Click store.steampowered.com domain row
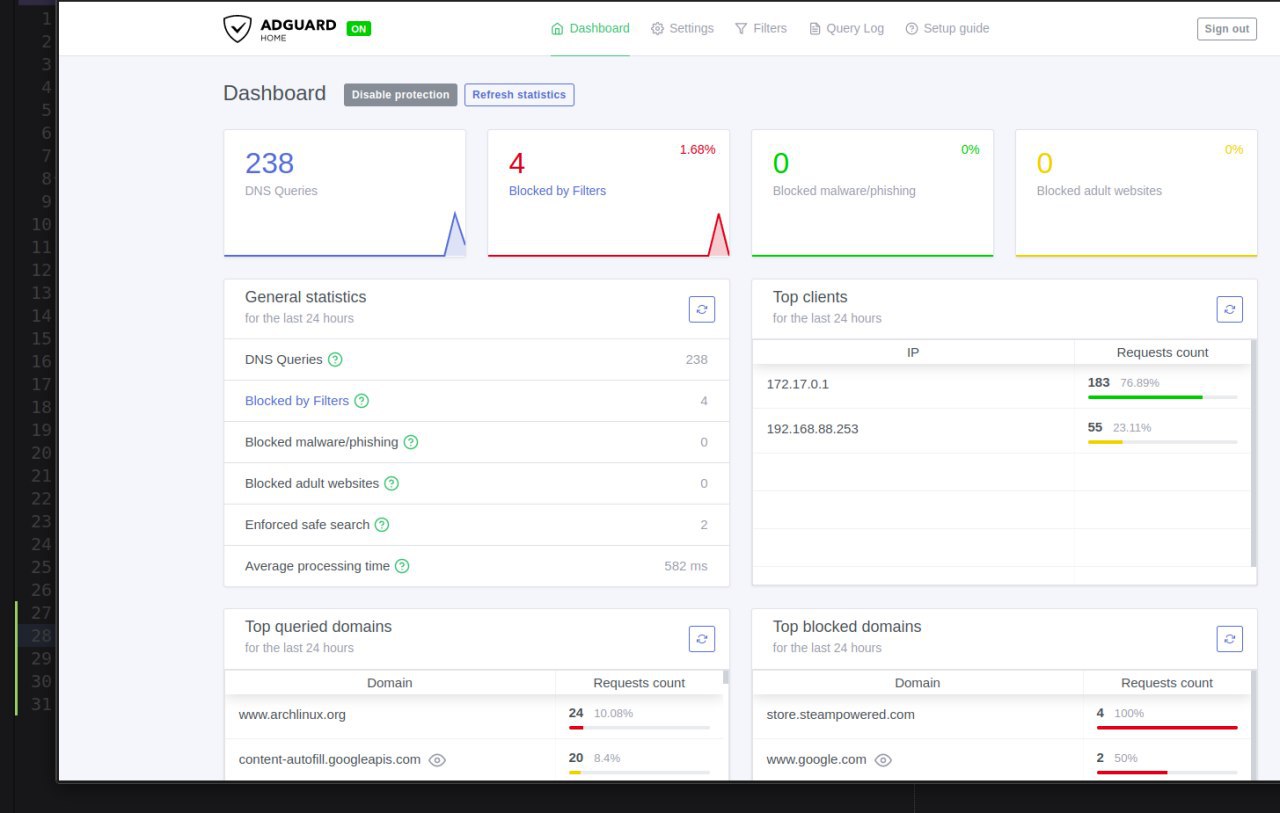This screenshot has height=813, width=1280. (x=1002, y=716)
